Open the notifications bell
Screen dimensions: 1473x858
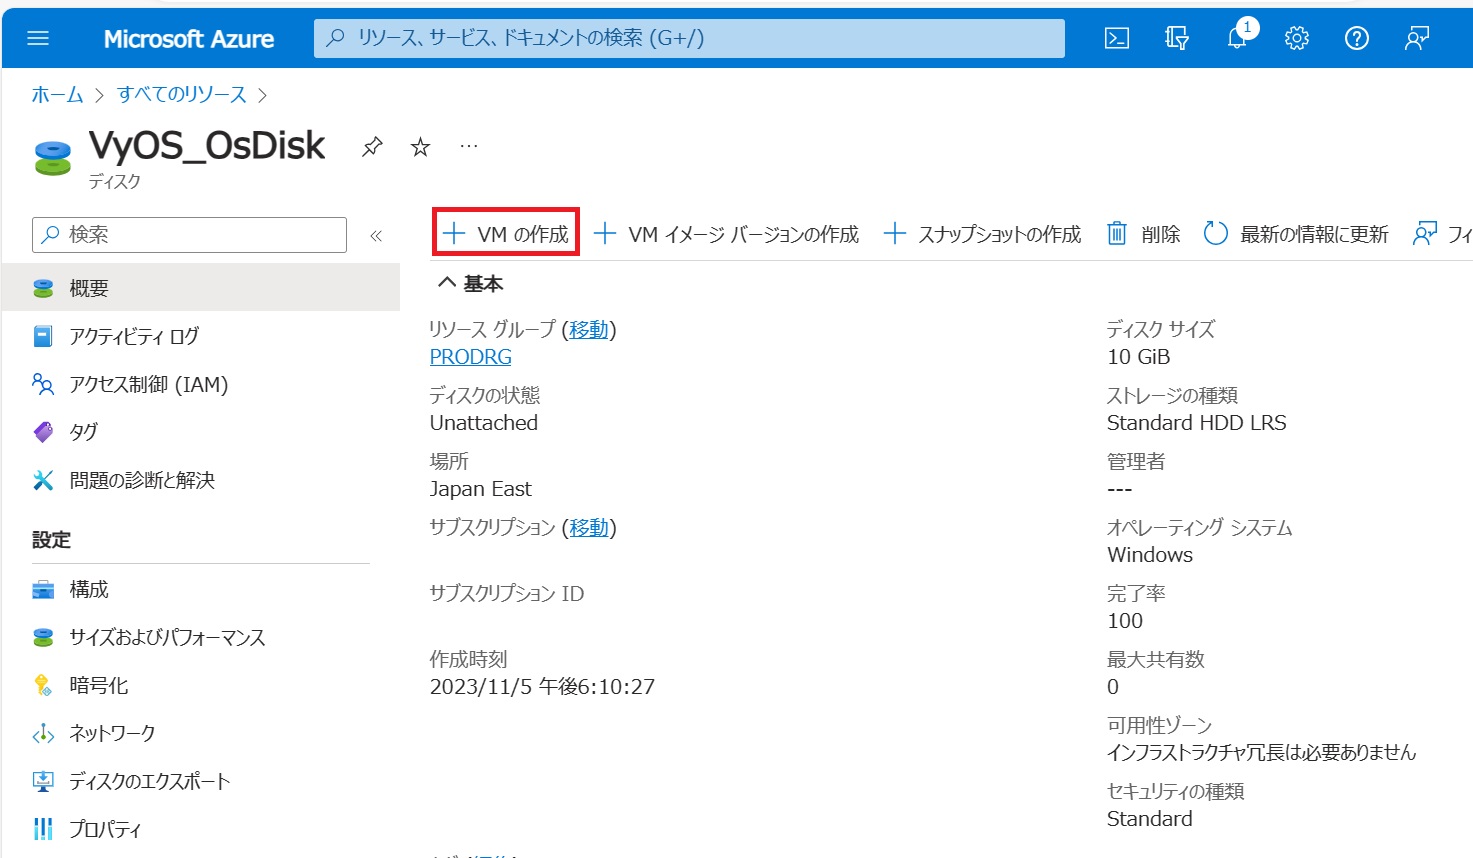coord(1238,37)
